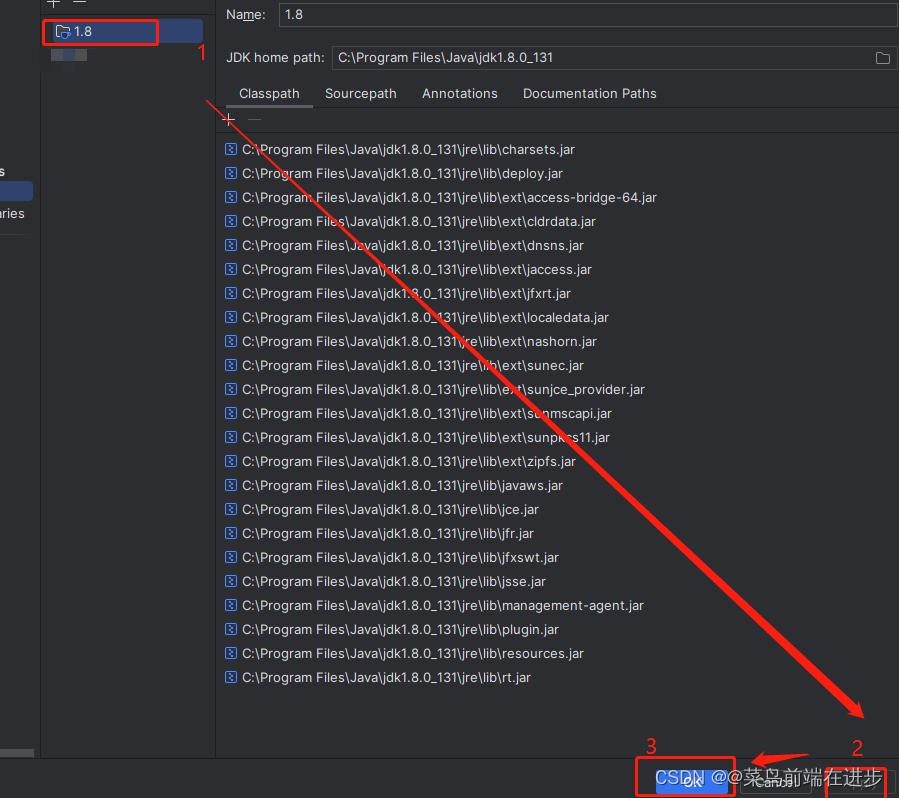Click the archive icon beside sunpkcs11.jar
899x798 pixels.
tap(231, 438)
